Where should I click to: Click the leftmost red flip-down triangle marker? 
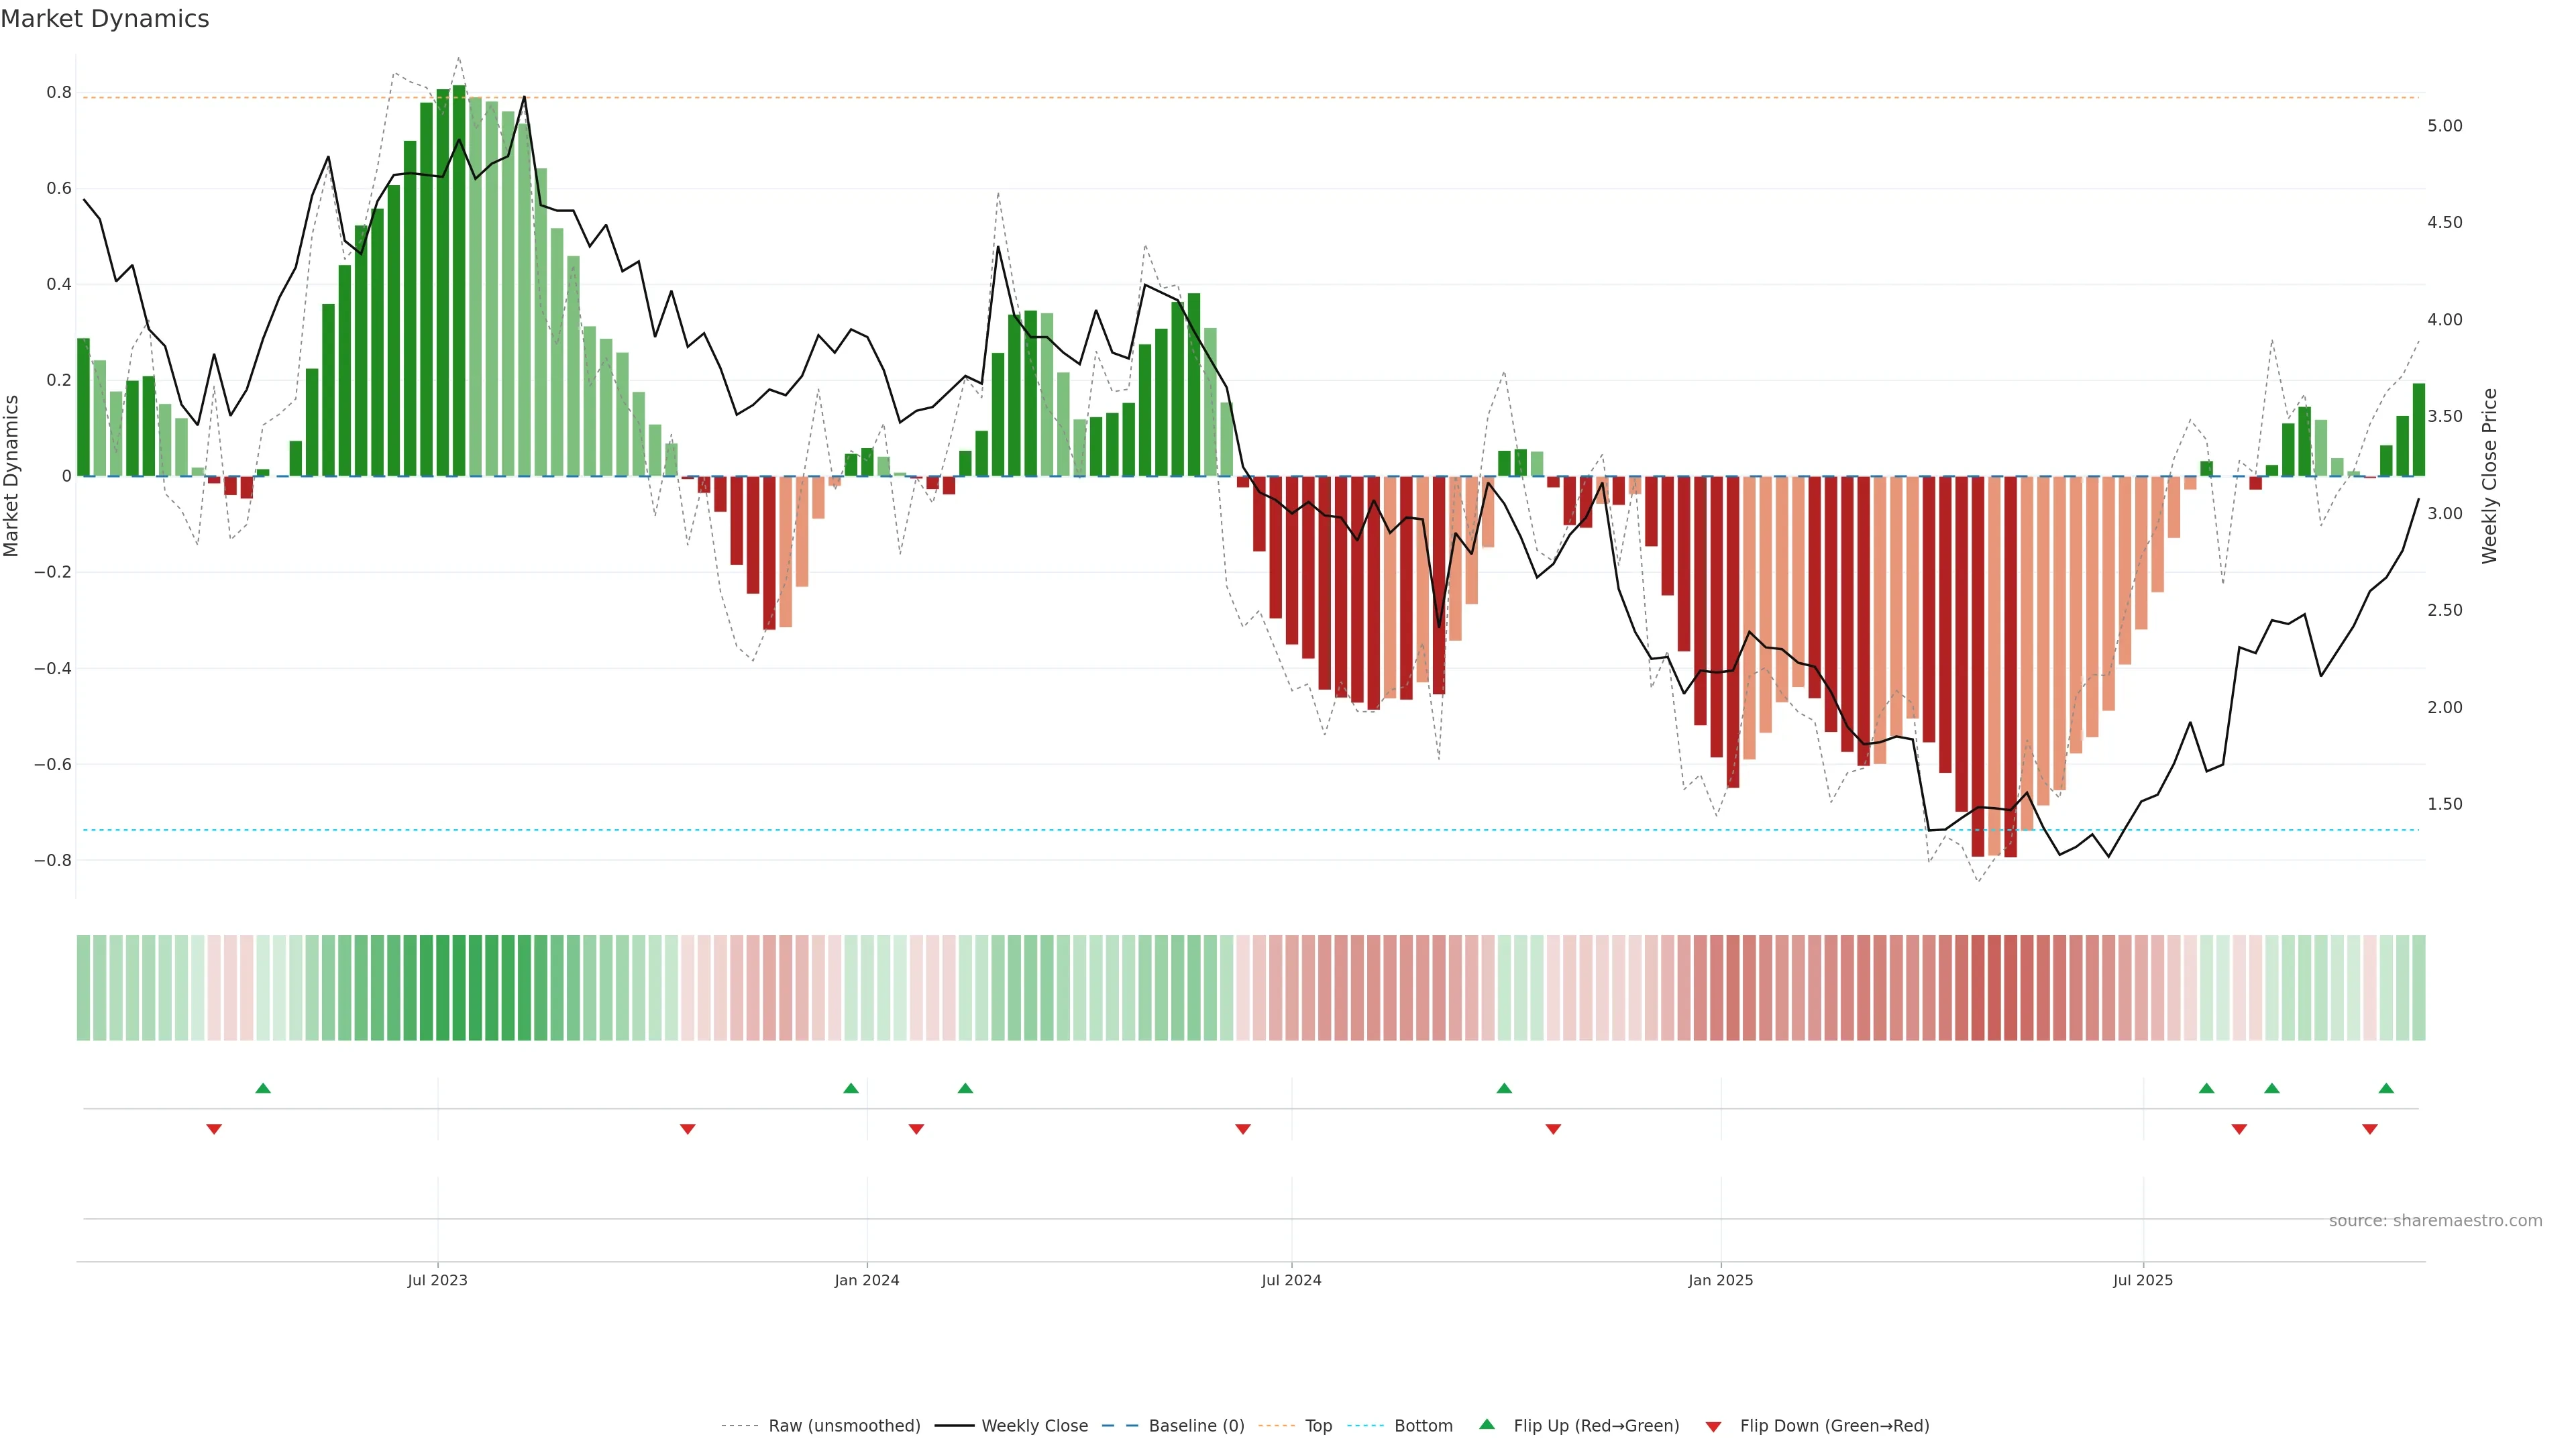click(214, 1129)
